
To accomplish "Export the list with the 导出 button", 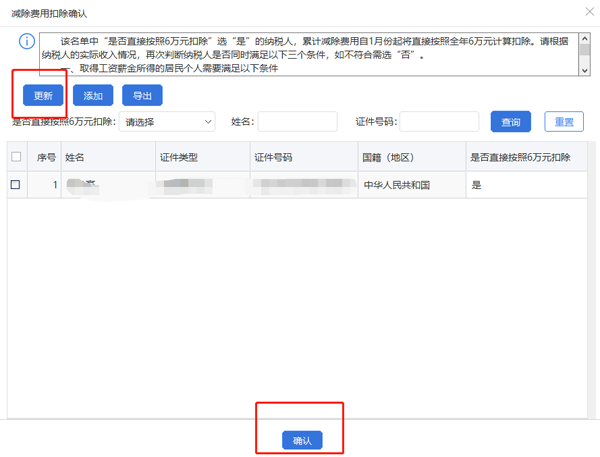I will 142,96.
